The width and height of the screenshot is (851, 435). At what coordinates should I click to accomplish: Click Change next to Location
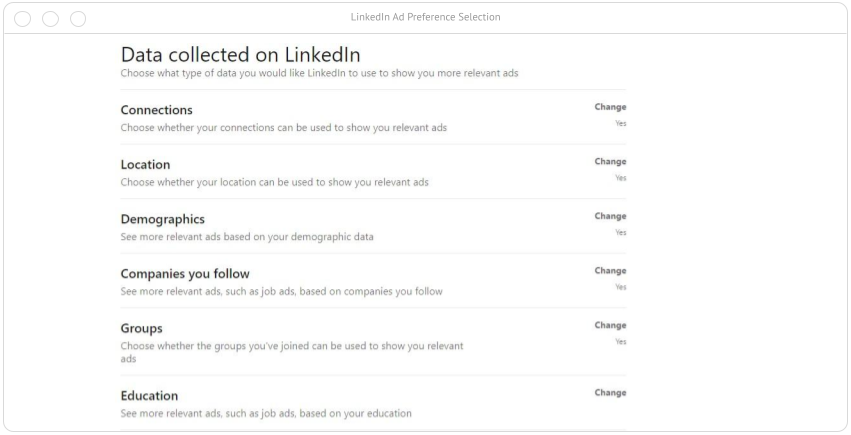click(610, 161)
